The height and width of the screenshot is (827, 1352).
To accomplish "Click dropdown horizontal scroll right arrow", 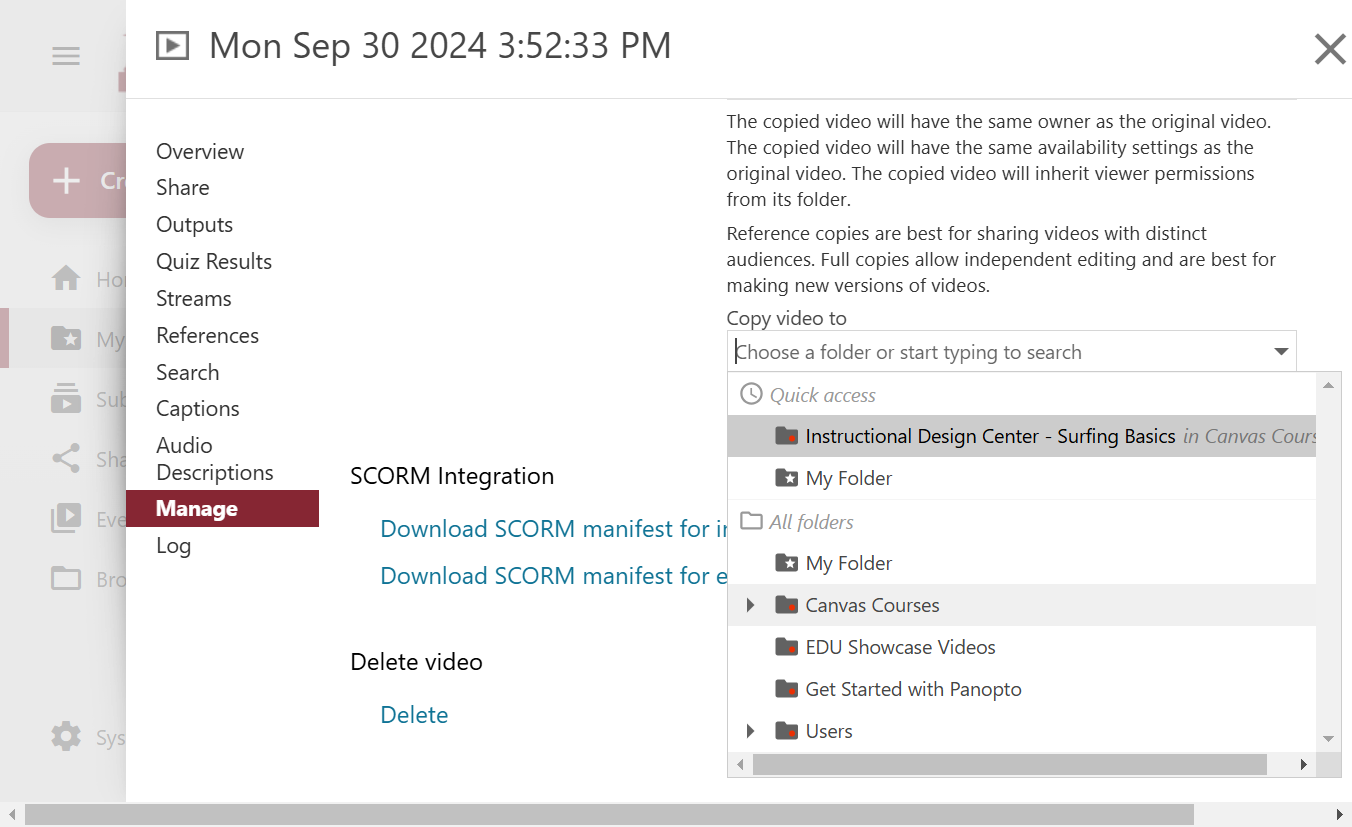I will click(1304, 764).
